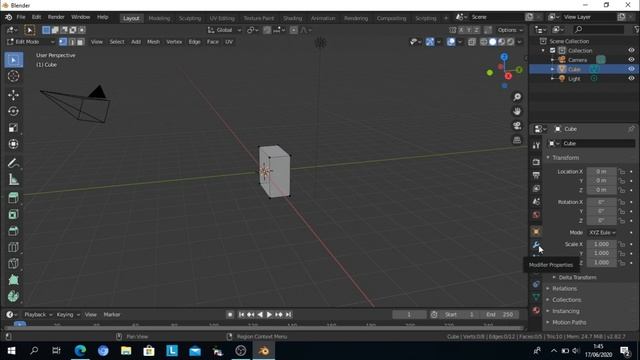This screenshot has width=640, height=360.
Task: Collapse the Transform panel
Action: 565,158
